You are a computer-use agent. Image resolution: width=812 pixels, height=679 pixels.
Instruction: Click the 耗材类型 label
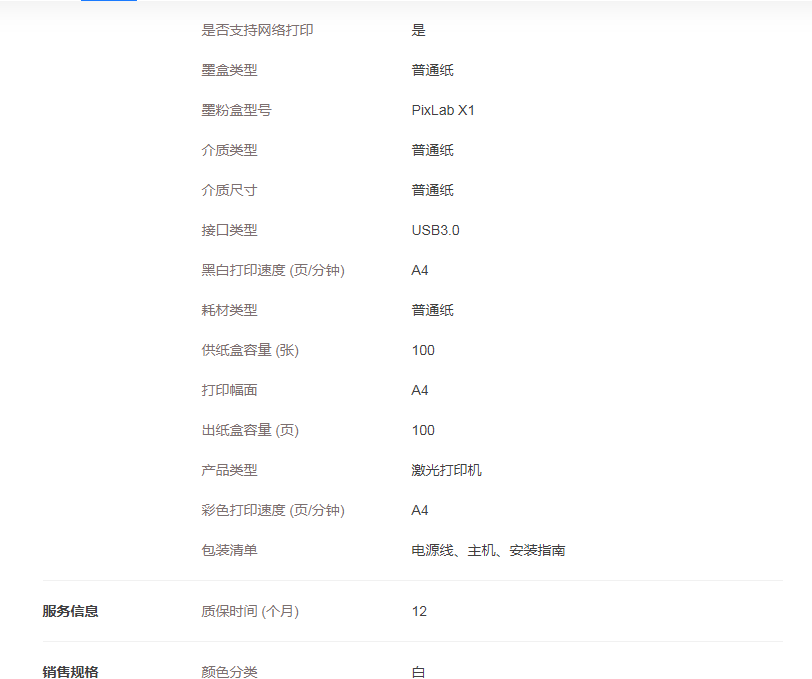[x=229, y=310]
